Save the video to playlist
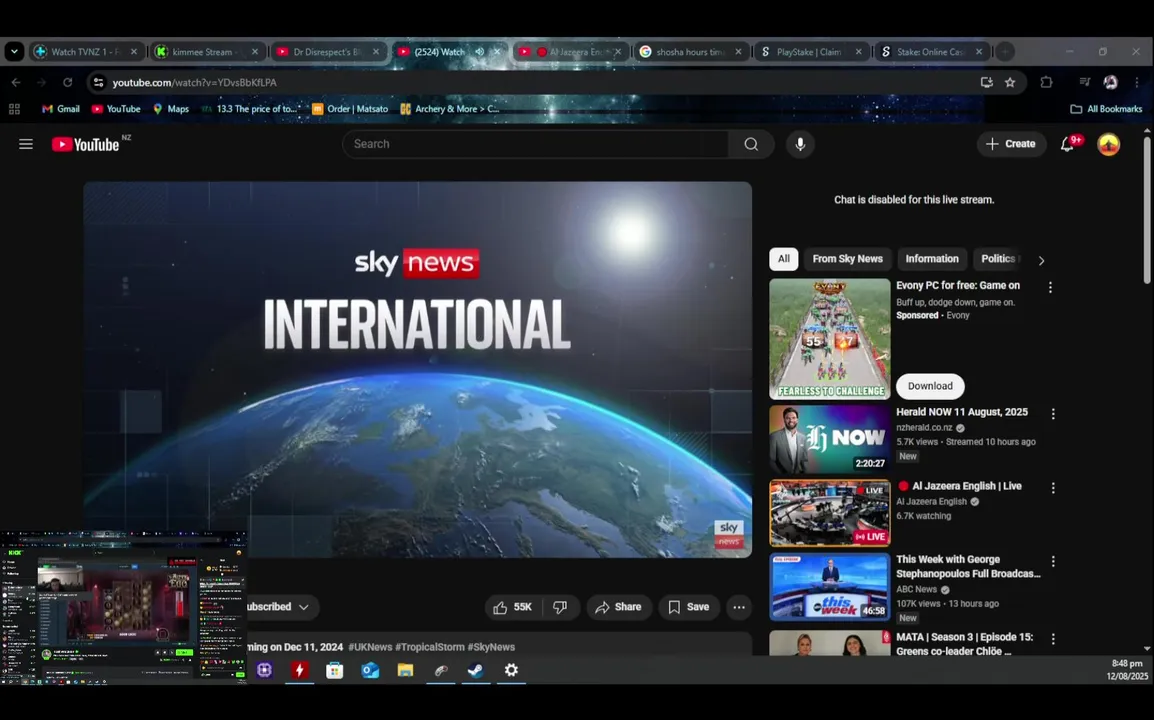The image size is (1154, 720). (x=689, y=607)
